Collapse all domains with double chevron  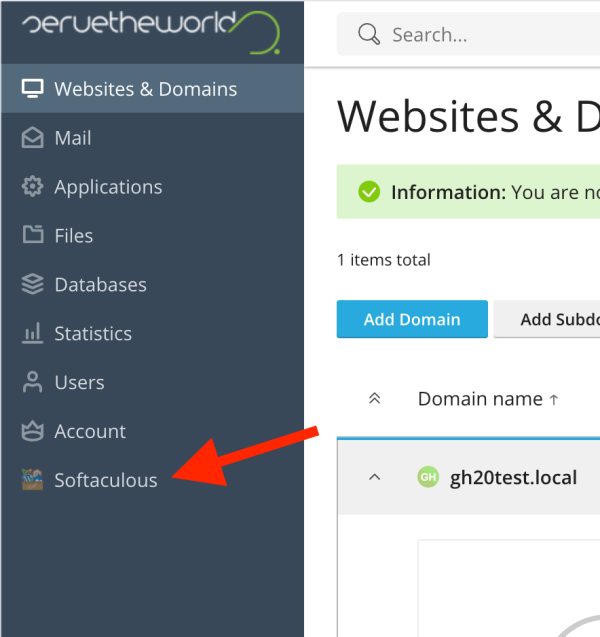pos(375,399)
